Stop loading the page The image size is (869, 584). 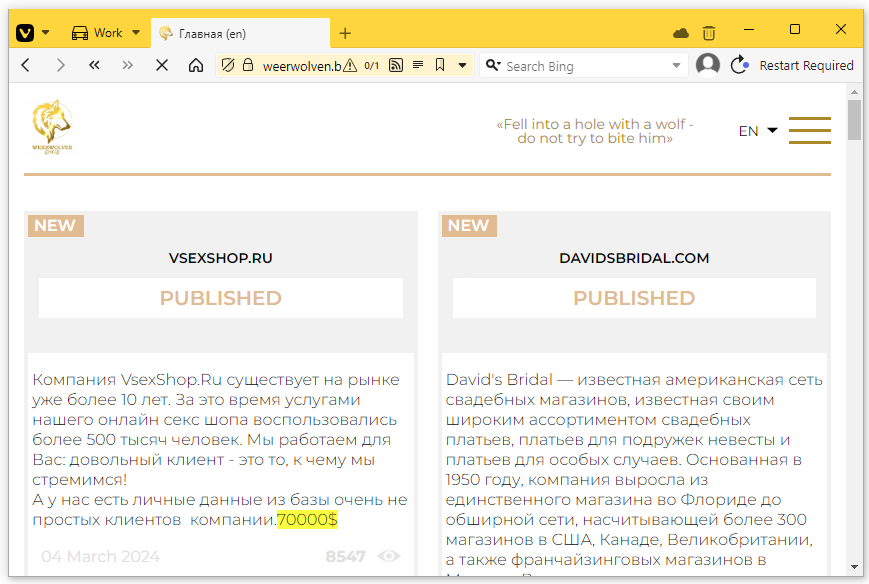click(x=162, y=65)
